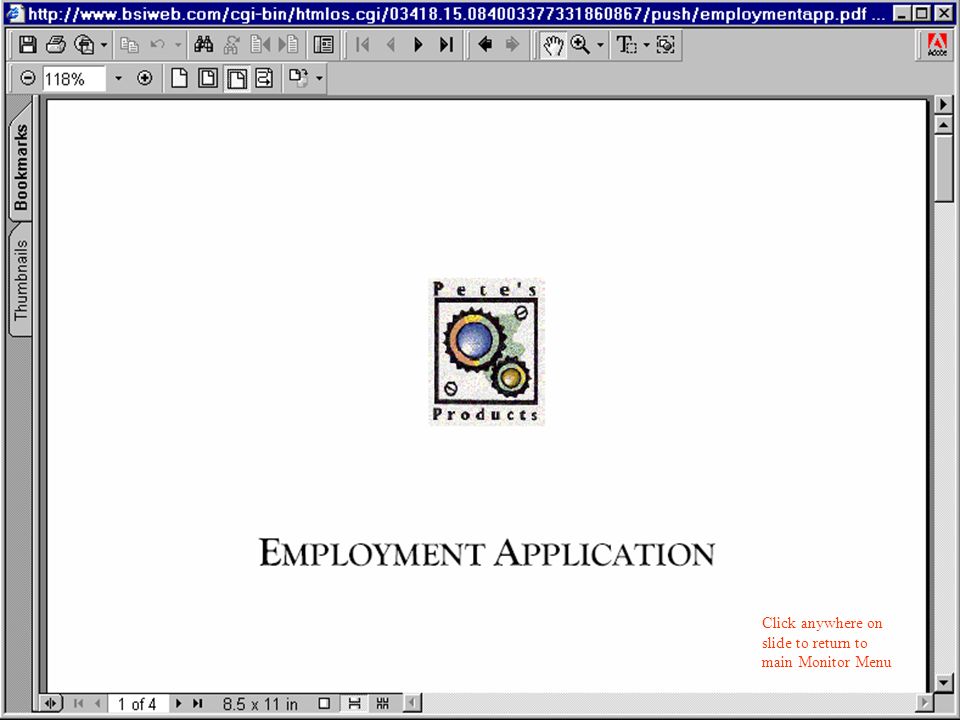Screen dimensions: 960x720
Task: Advance with the Next Page arrow in top toolbar
Action: 419,45
